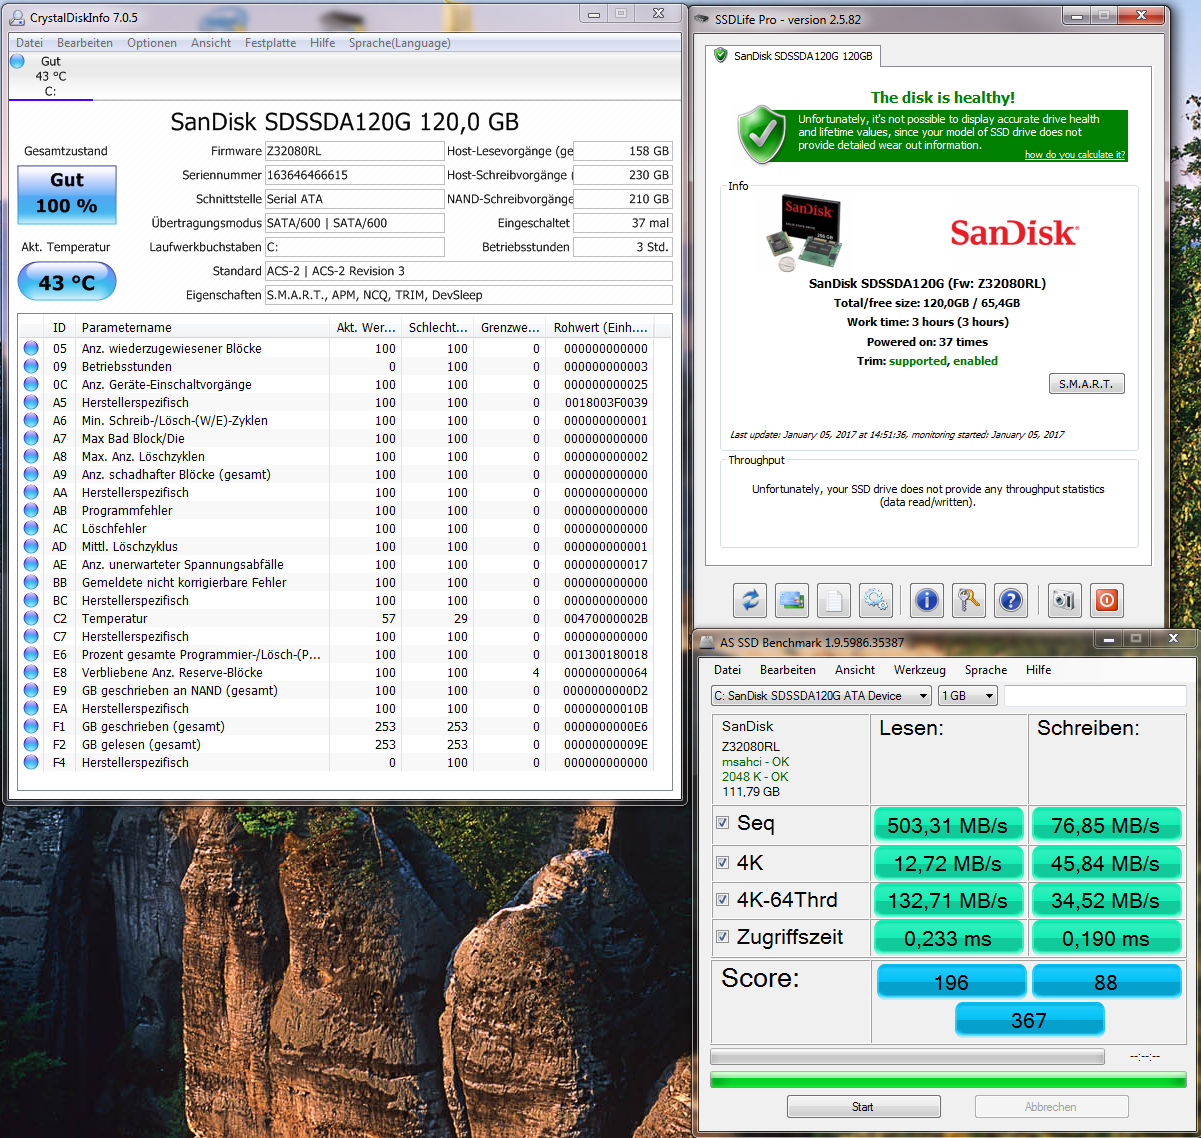This screenshot has height=1138, width=1201.
Task: Click the red power exit icon in SSDLife
Action: pos(1106,600)
